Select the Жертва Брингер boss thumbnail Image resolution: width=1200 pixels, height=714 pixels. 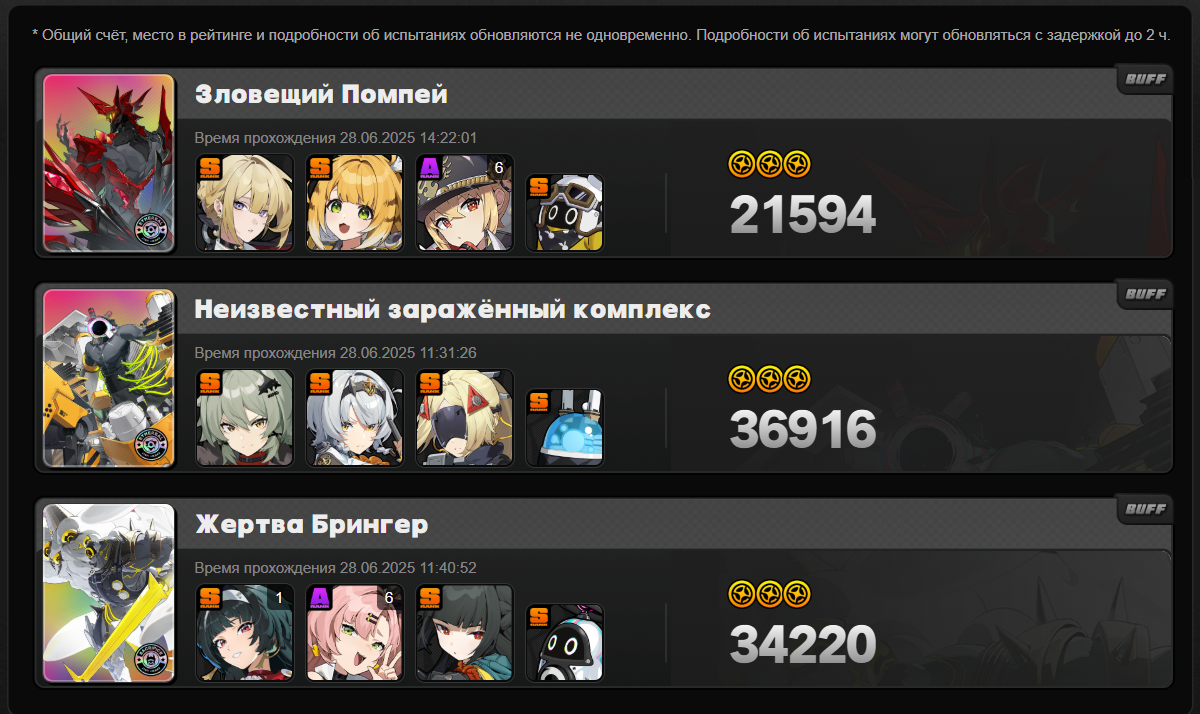(110, 593)
